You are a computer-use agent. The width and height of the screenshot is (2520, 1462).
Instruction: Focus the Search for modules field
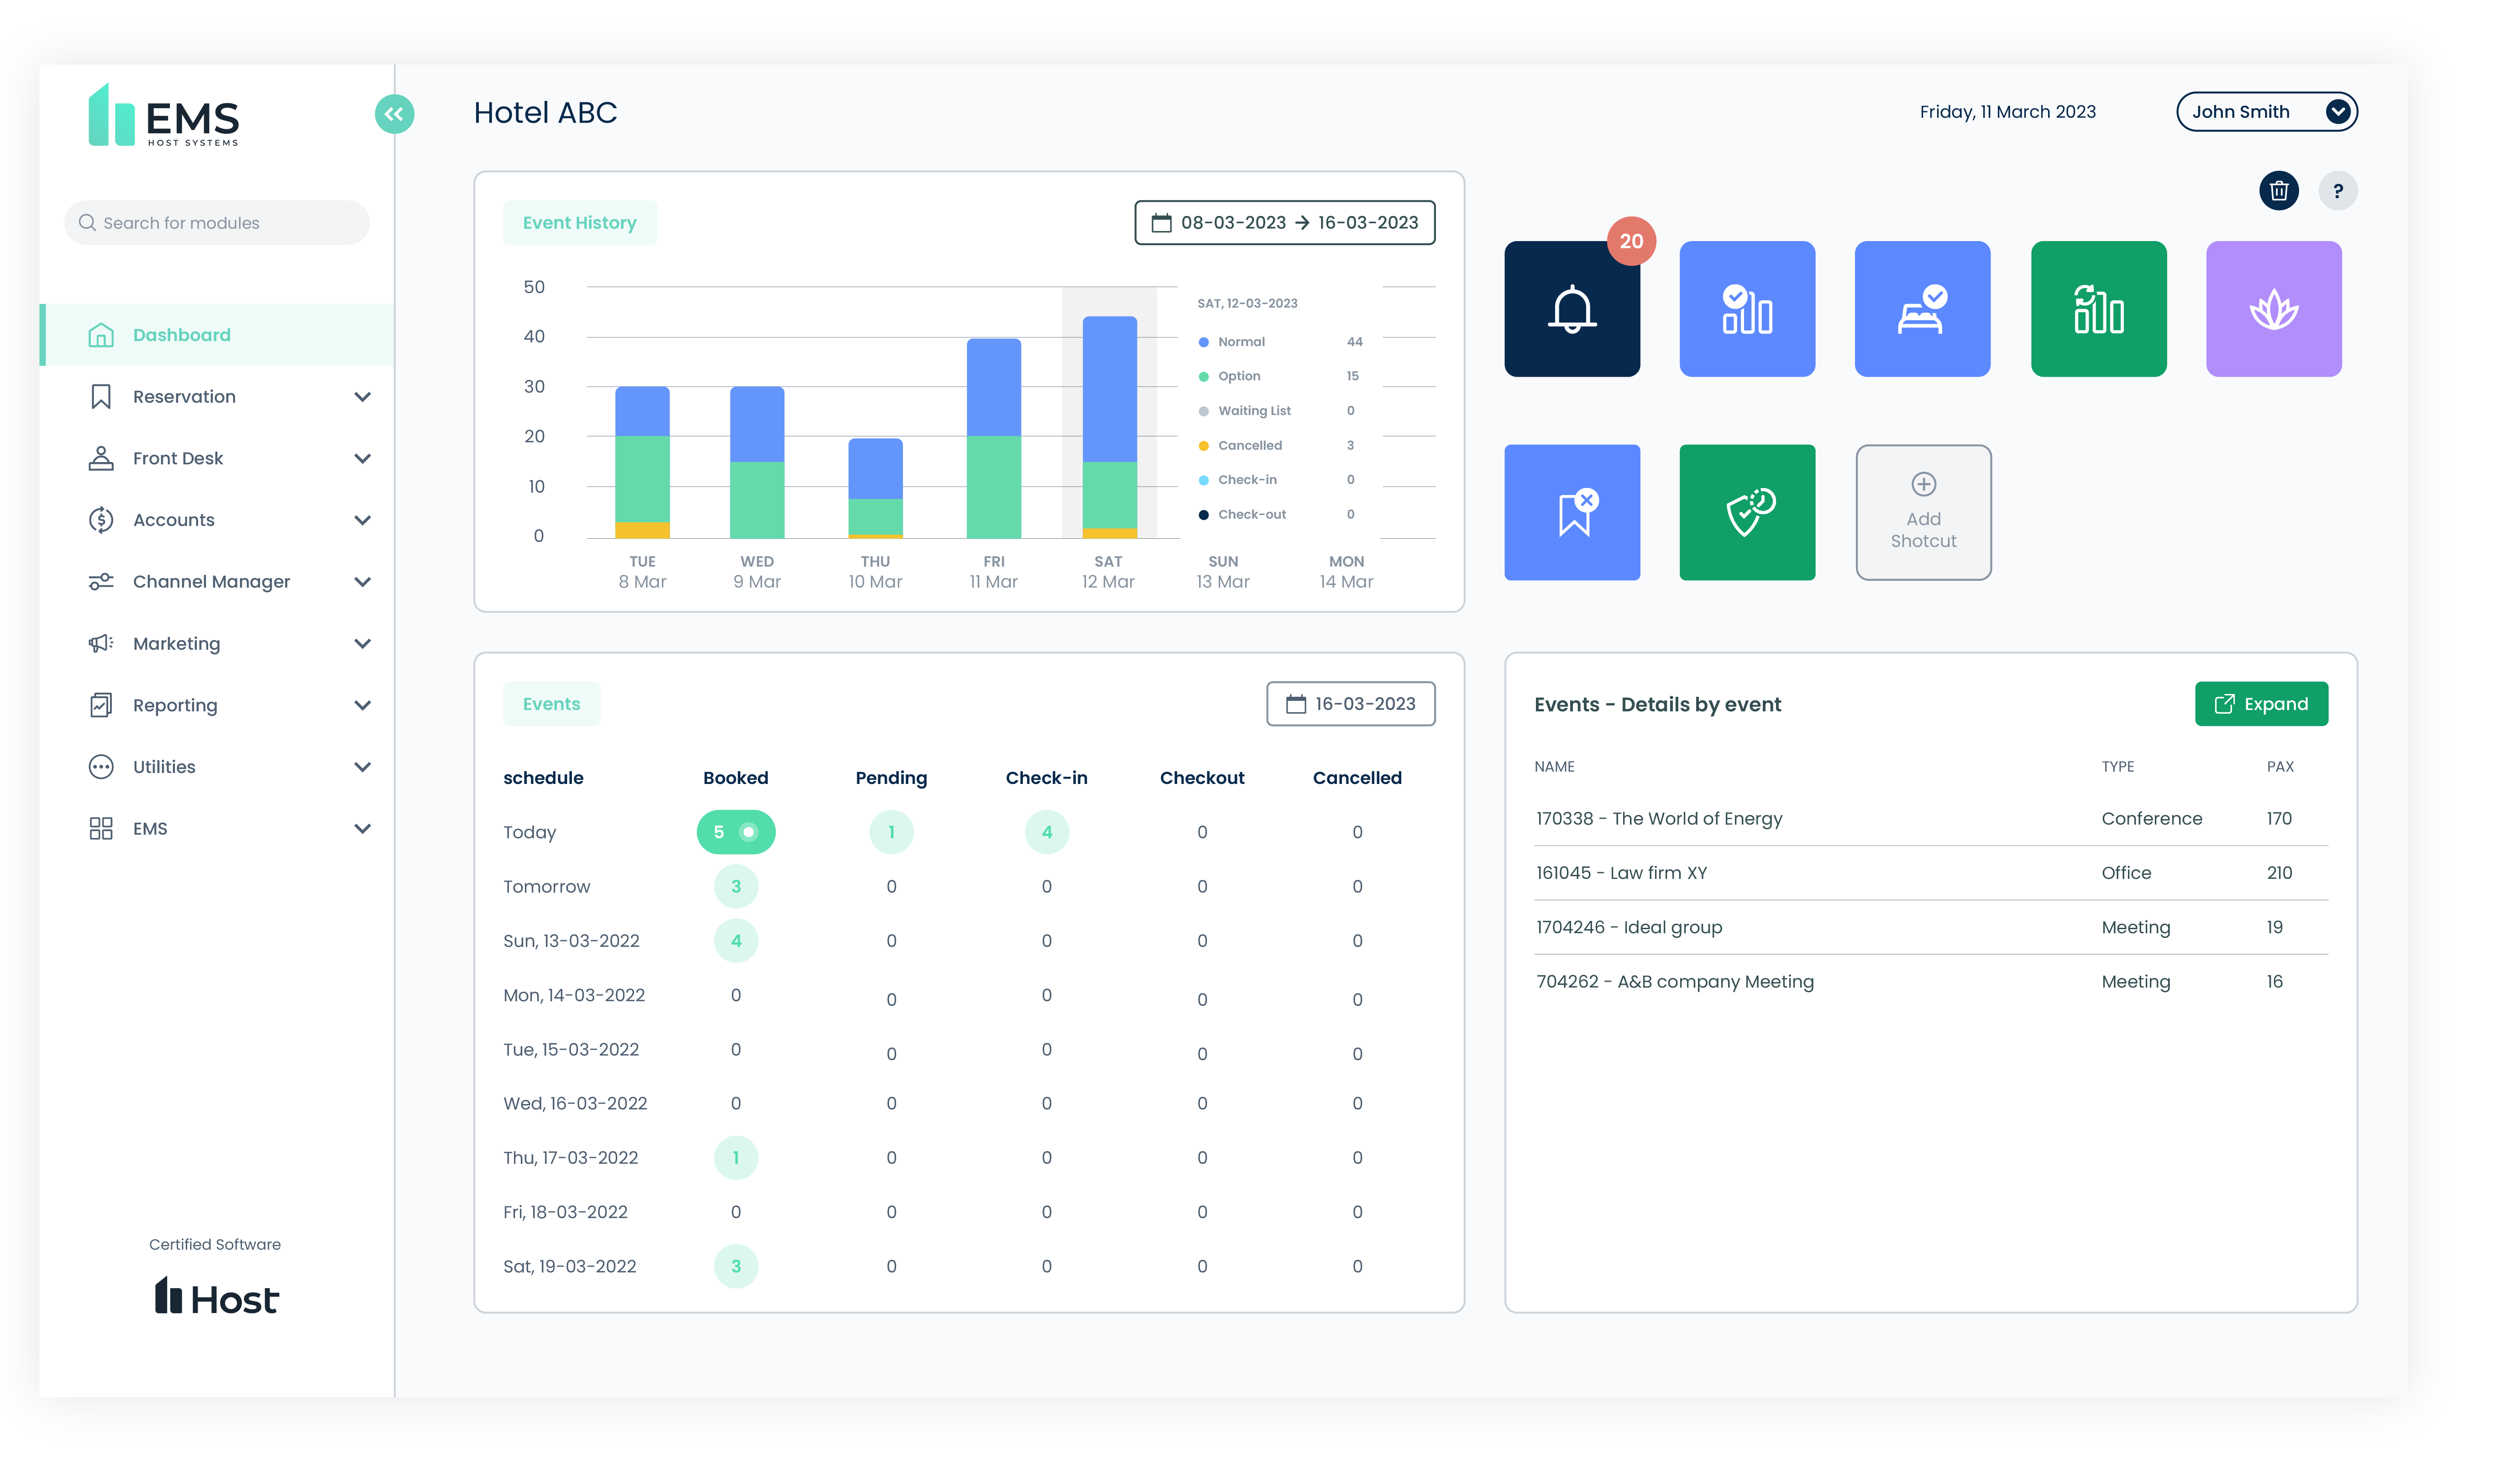point(217,223)
